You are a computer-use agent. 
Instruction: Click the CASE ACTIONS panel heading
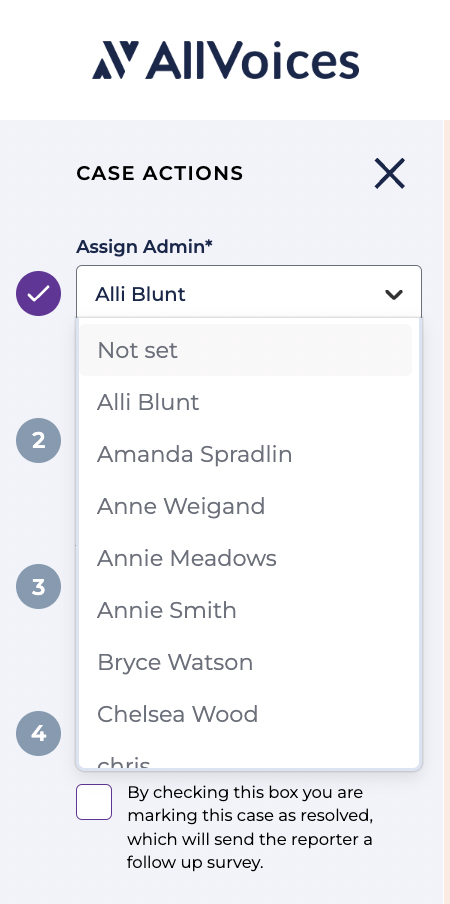point(160,173)
